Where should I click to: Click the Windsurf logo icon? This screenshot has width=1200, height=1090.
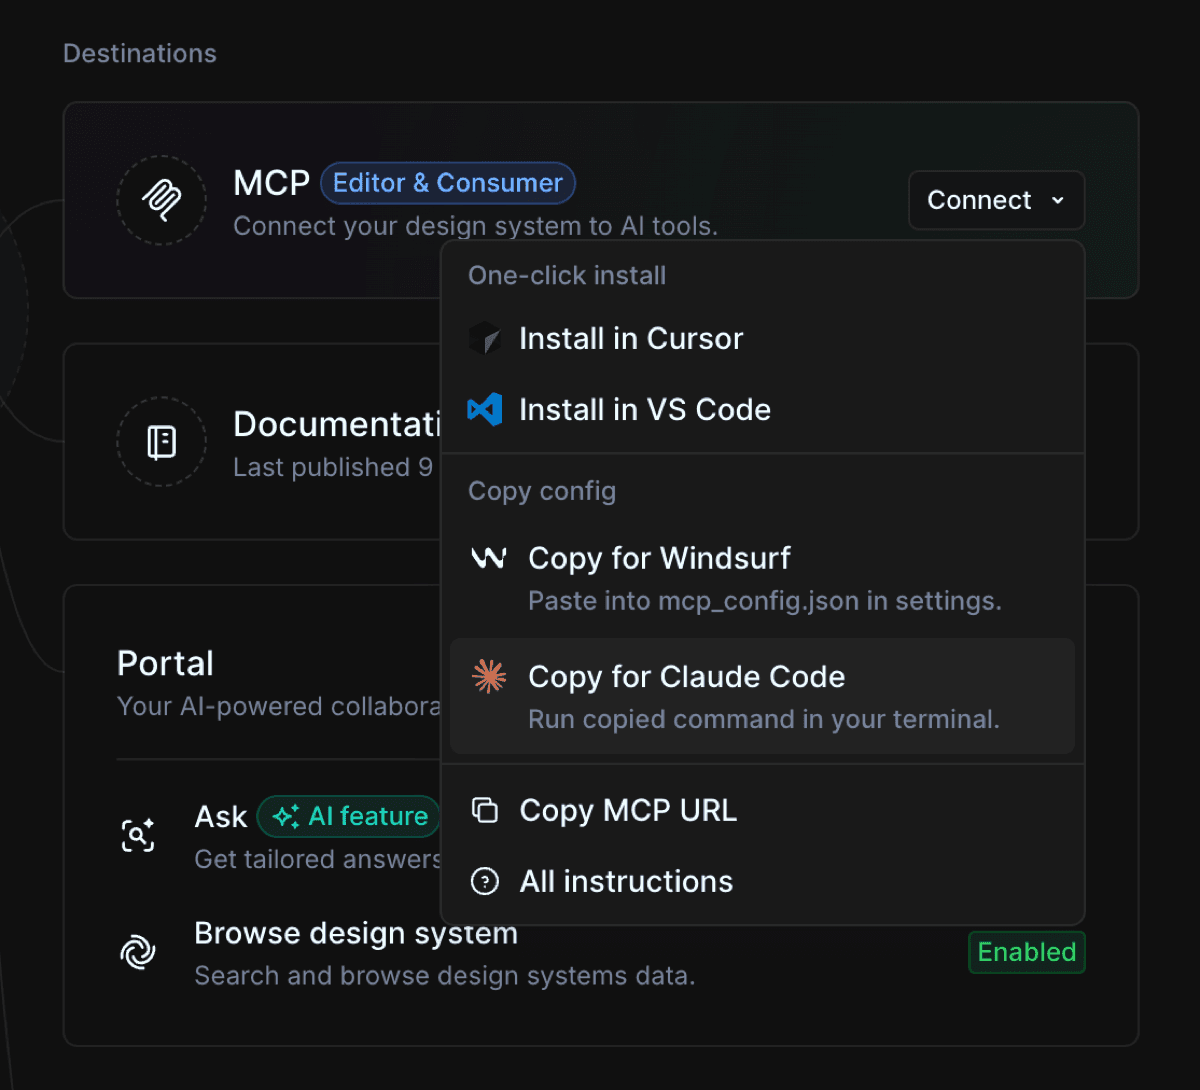(489, 558)
